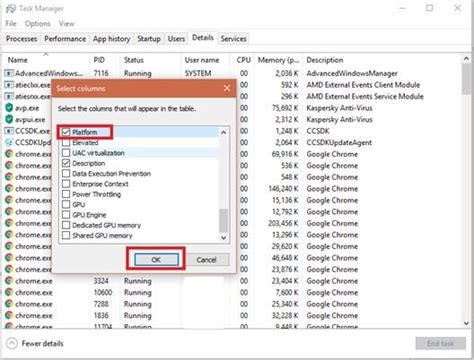Enable the GPU Engine checkbox
The width and height of the screenshot is (474, 360).
[x=66, y=215]
